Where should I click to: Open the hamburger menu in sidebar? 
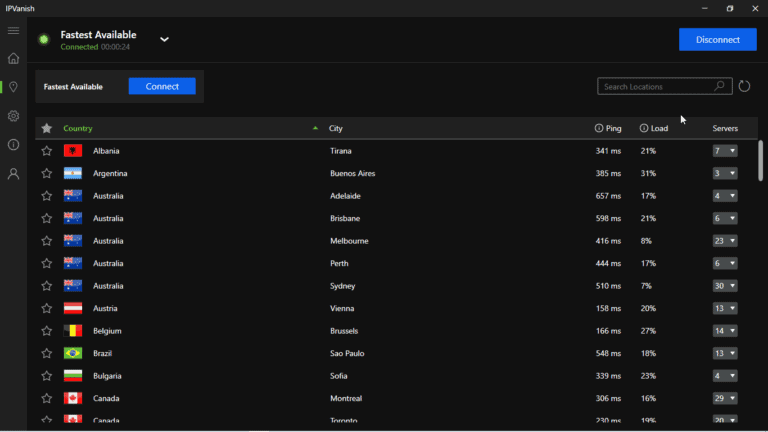point(13,31)
